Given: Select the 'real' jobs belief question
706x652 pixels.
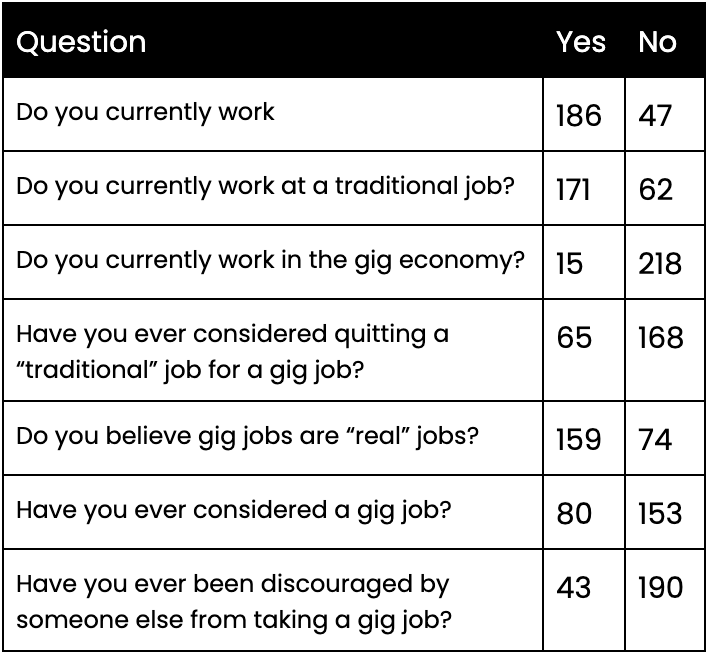Looking at the screenshot, I should [x=247, y=437].
